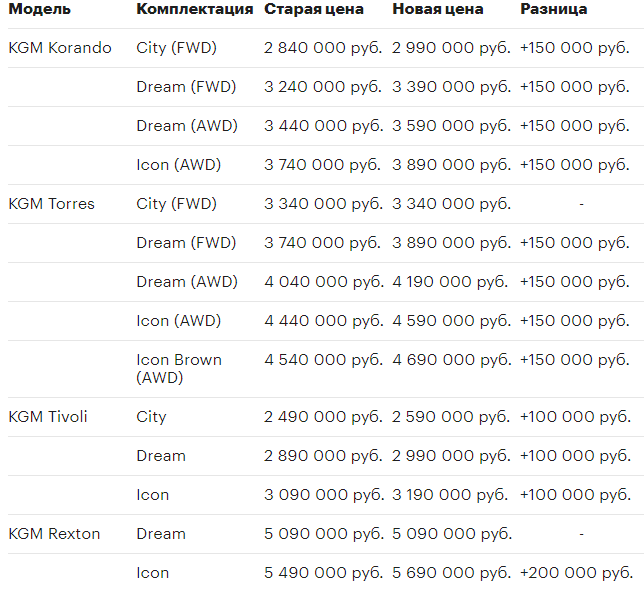This screenshot has width=644, height=590.
Task: Click the "Комплектация" column header
Action: 194,9
